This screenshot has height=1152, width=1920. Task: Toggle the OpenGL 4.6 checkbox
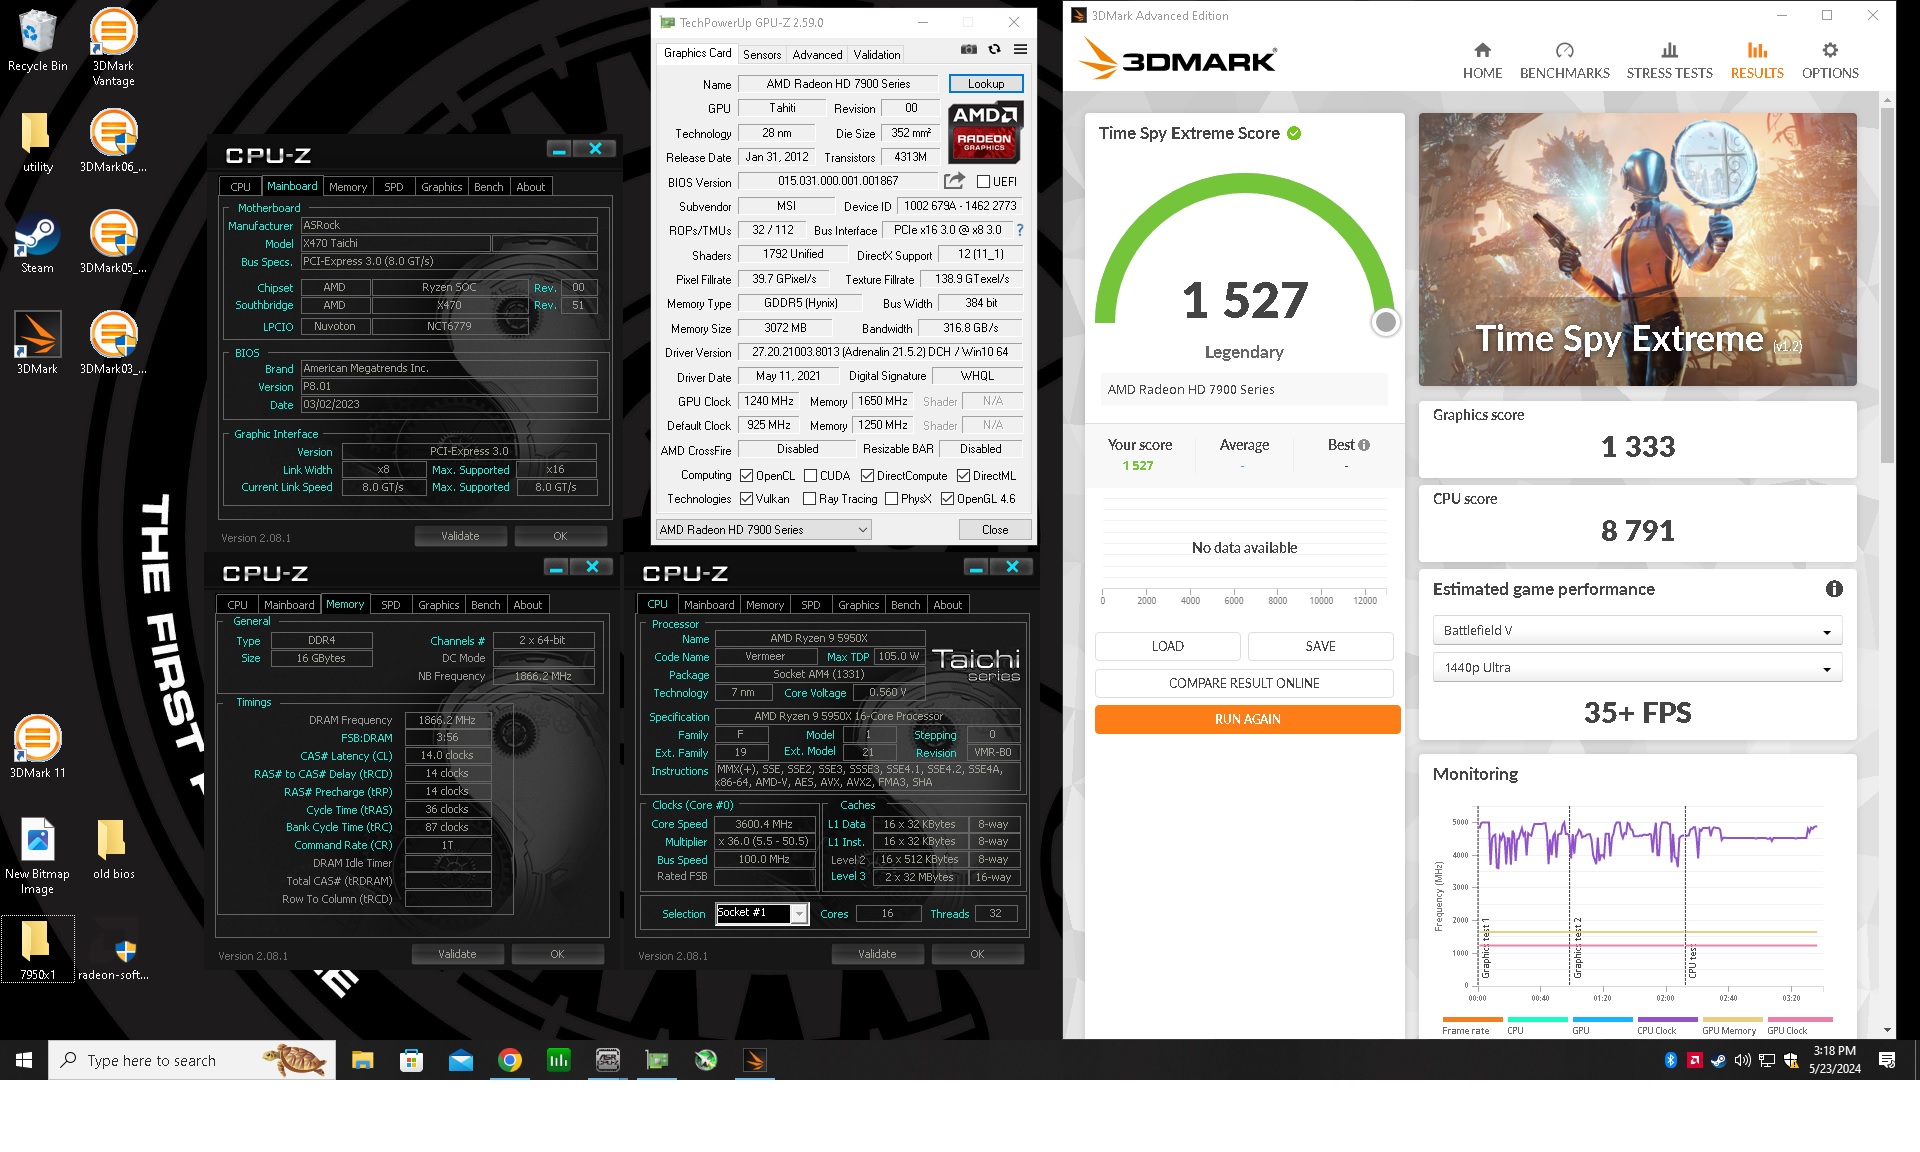pos(947,499)
